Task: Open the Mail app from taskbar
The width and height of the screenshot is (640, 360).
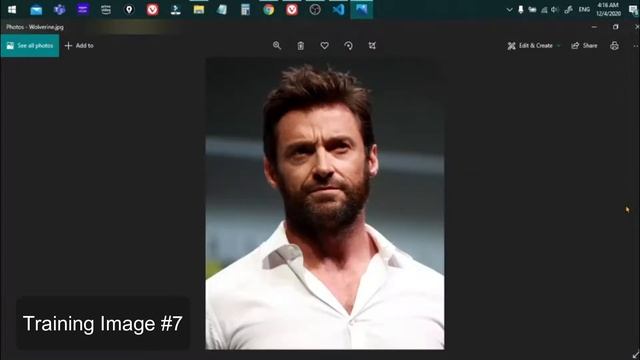Action: point(36,9)
